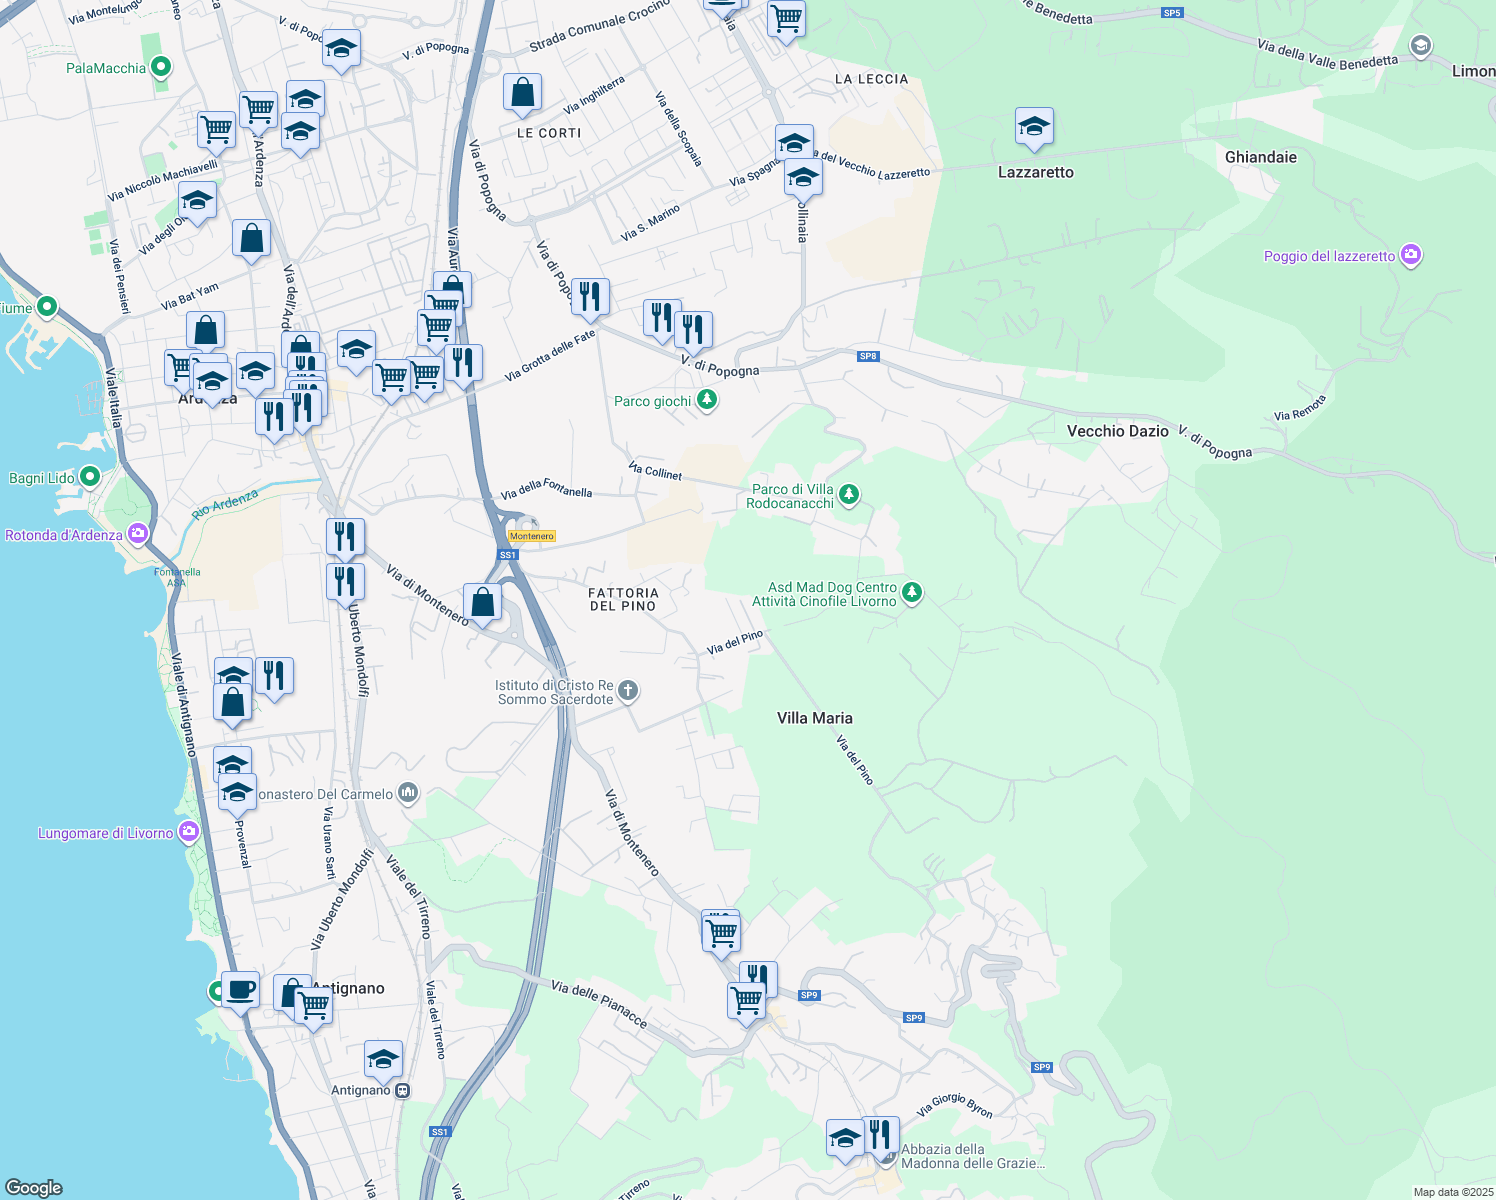Click the Parco giochi green tree pin
1496x1200 pixels.
pyautogui.click(x=707, y=401)
